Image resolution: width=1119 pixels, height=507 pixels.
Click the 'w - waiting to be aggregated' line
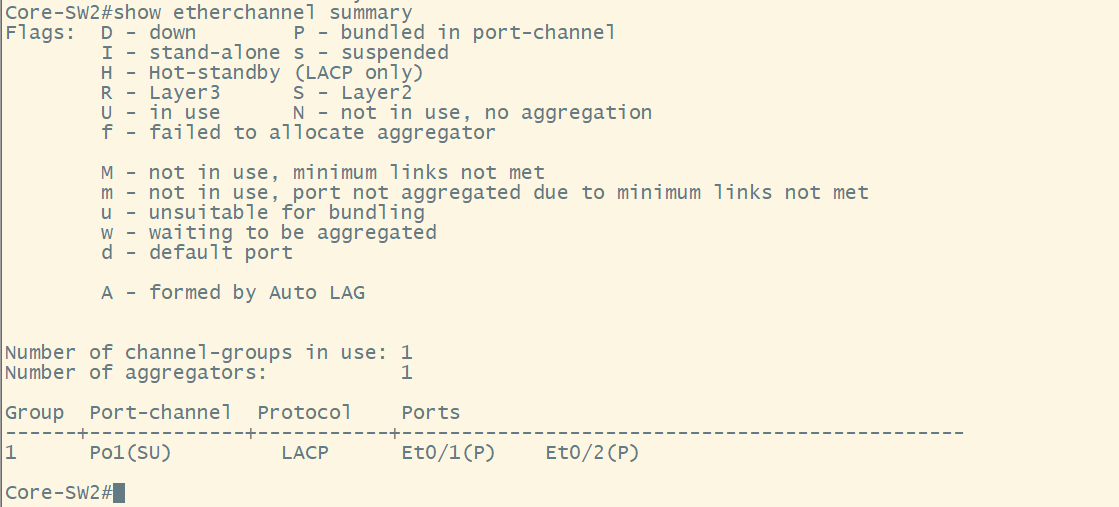(x=268, y=233)
